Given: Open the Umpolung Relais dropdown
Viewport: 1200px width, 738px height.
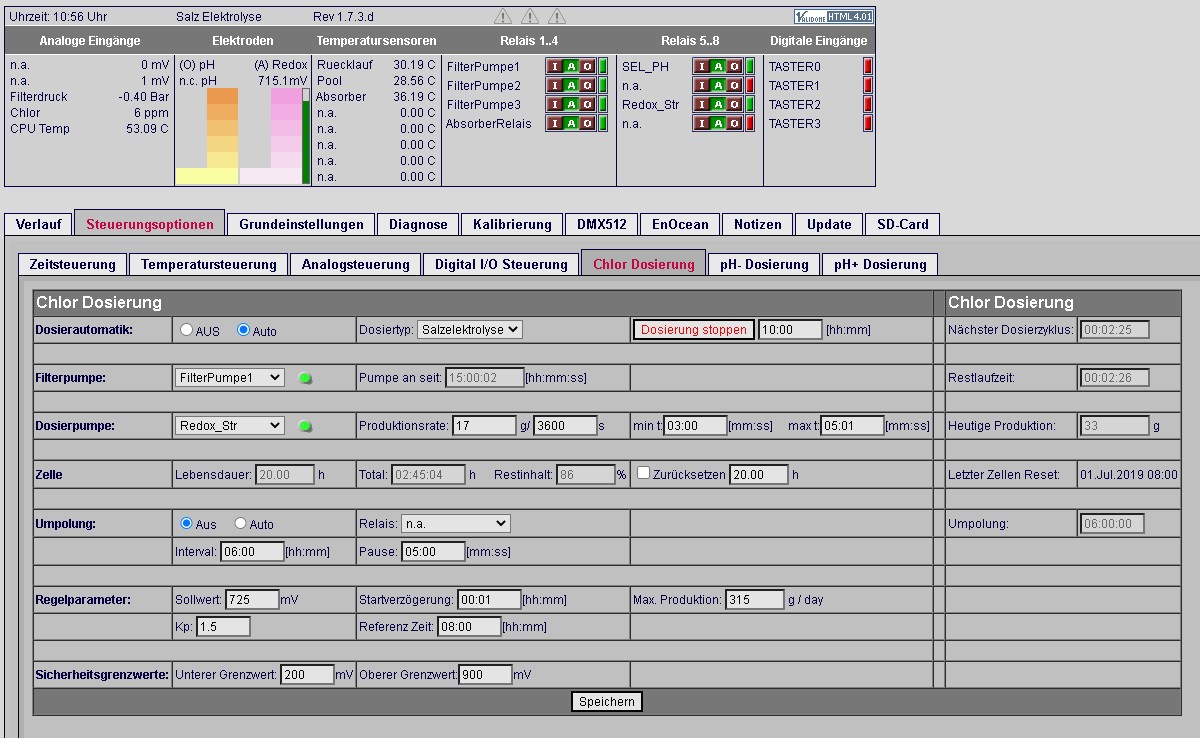Looking at the screenshot, I should (x=455, y=523).
